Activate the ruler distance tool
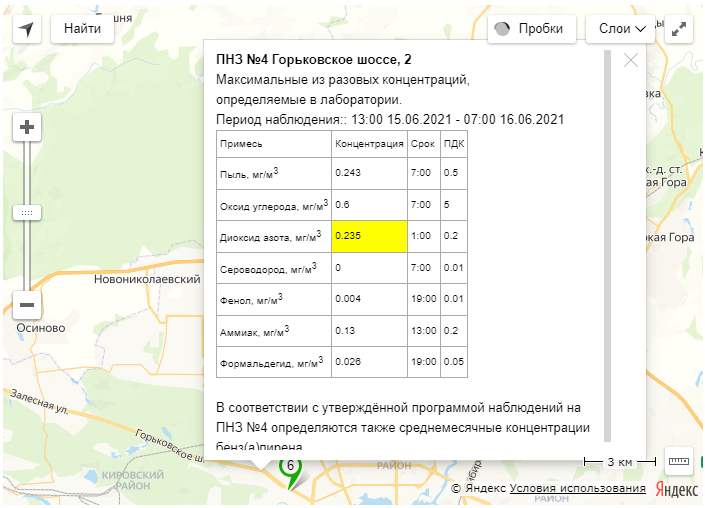This screenshot has width=705, height=508. (x=679, y=461)
